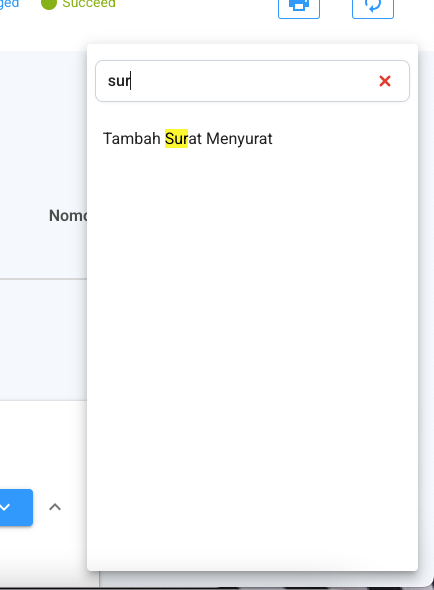The width and height of the screenshot is (434, 590).
Task: Click the refresh arrows icon button
Action: click(373, 6)
